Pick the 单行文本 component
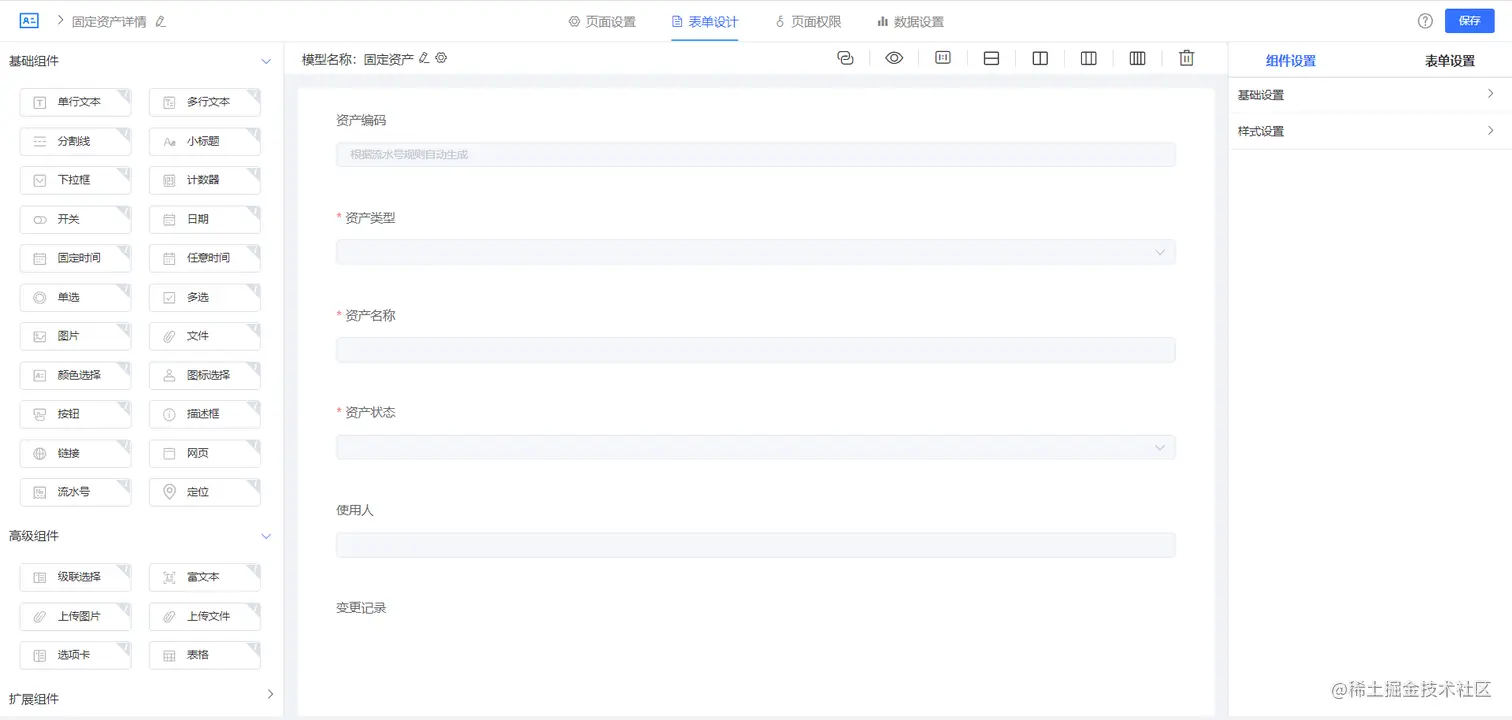 [75, 102]
